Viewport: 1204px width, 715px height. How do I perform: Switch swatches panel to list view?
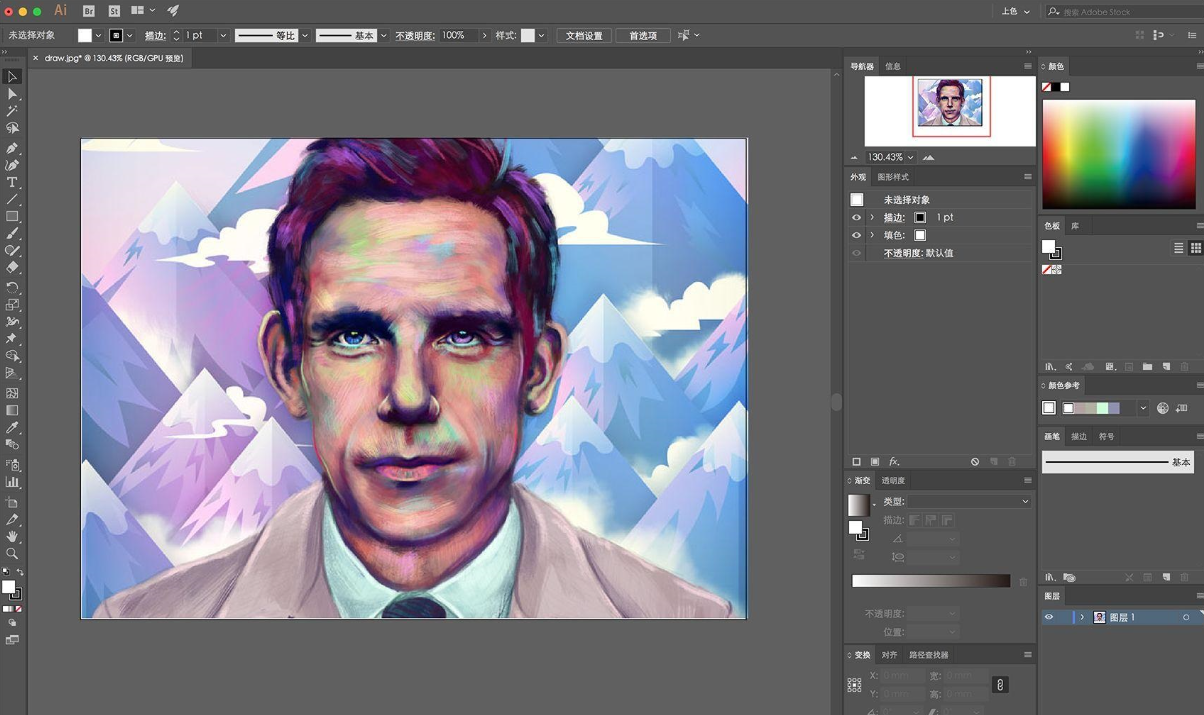point(1178,248)
